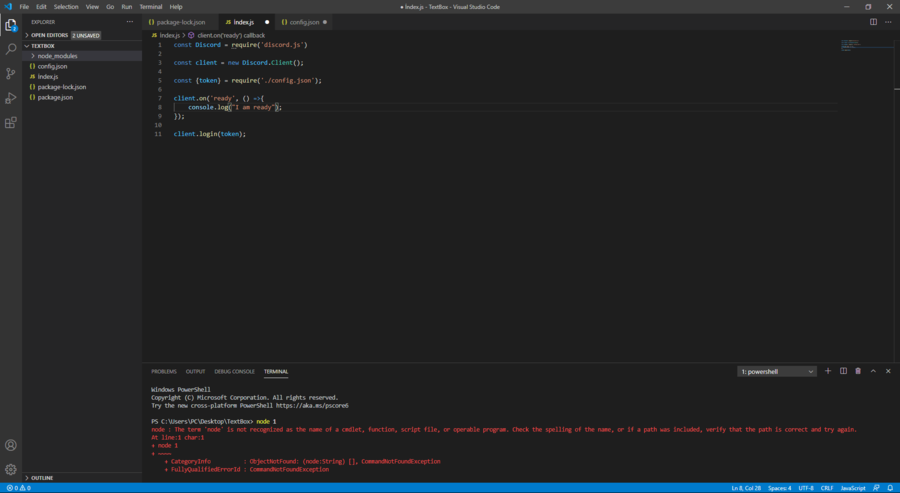Viewport: 900px width, 493px height.
Task: Open the Run and Debug view
Action: pyautogui.click(x=11, y=98)
